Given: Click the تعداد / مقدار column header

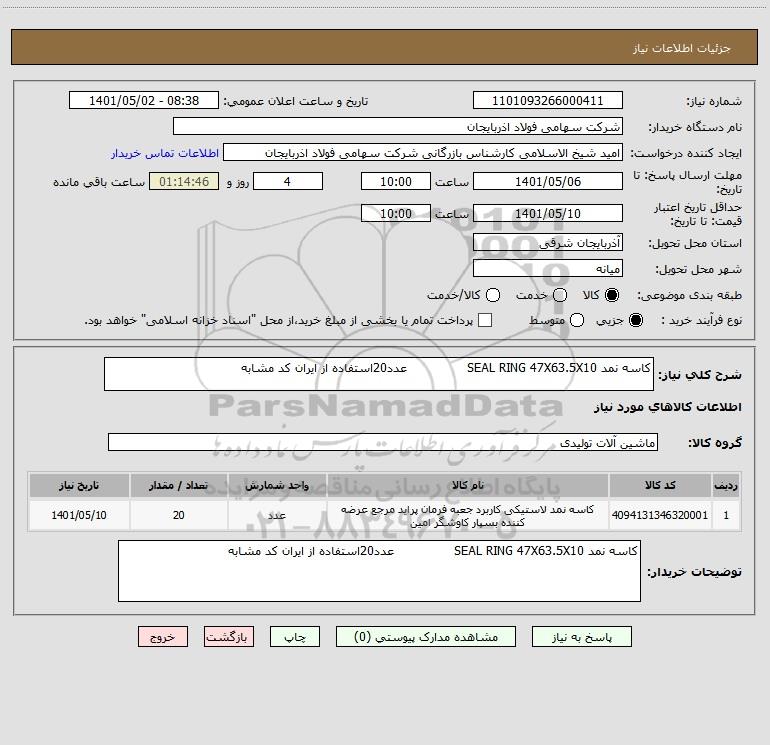Looking at the screenshot, I should click(x=178, y=485).
